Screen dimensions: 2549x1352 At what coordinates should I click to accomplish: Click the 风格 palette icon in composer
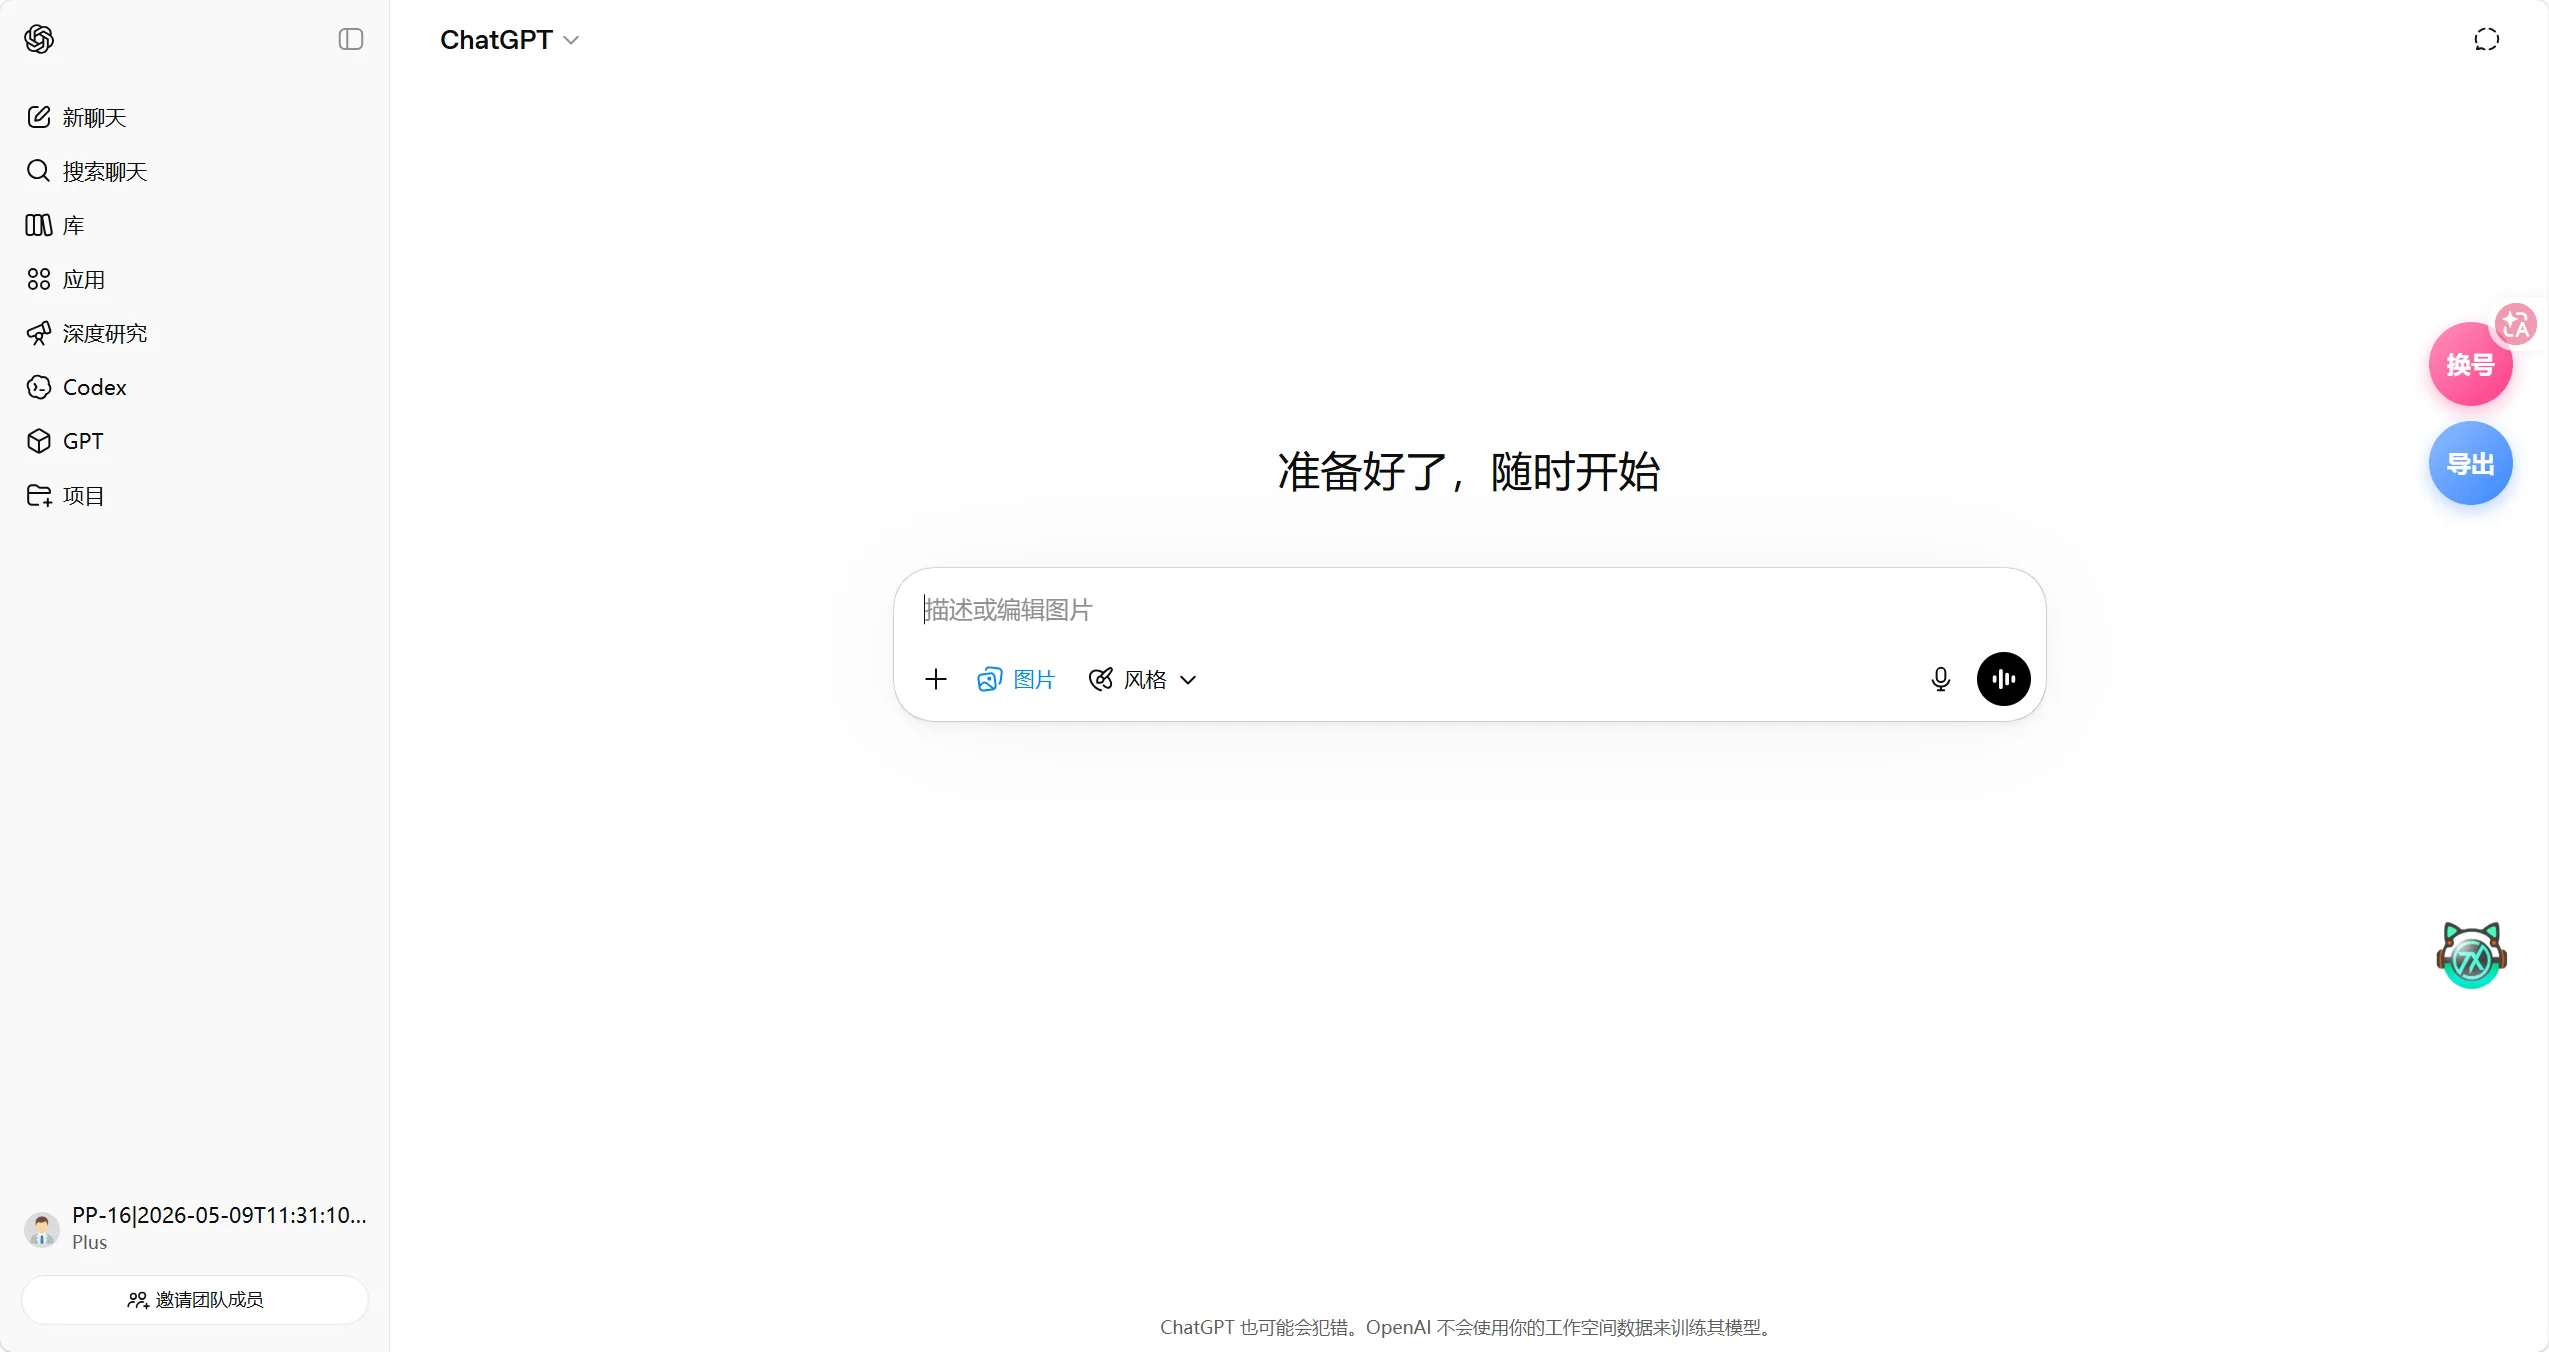(x=1101, y=680)
